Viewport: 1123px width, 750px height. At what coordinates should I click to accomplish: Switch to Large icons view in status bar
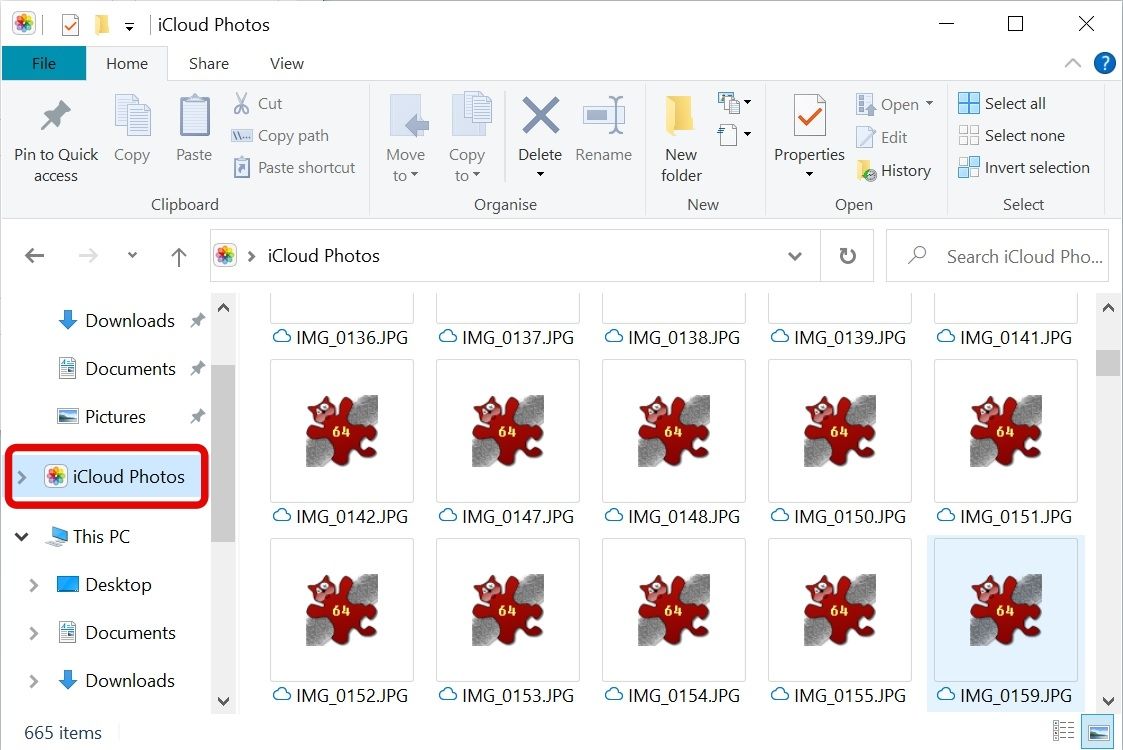(1099, 731)
